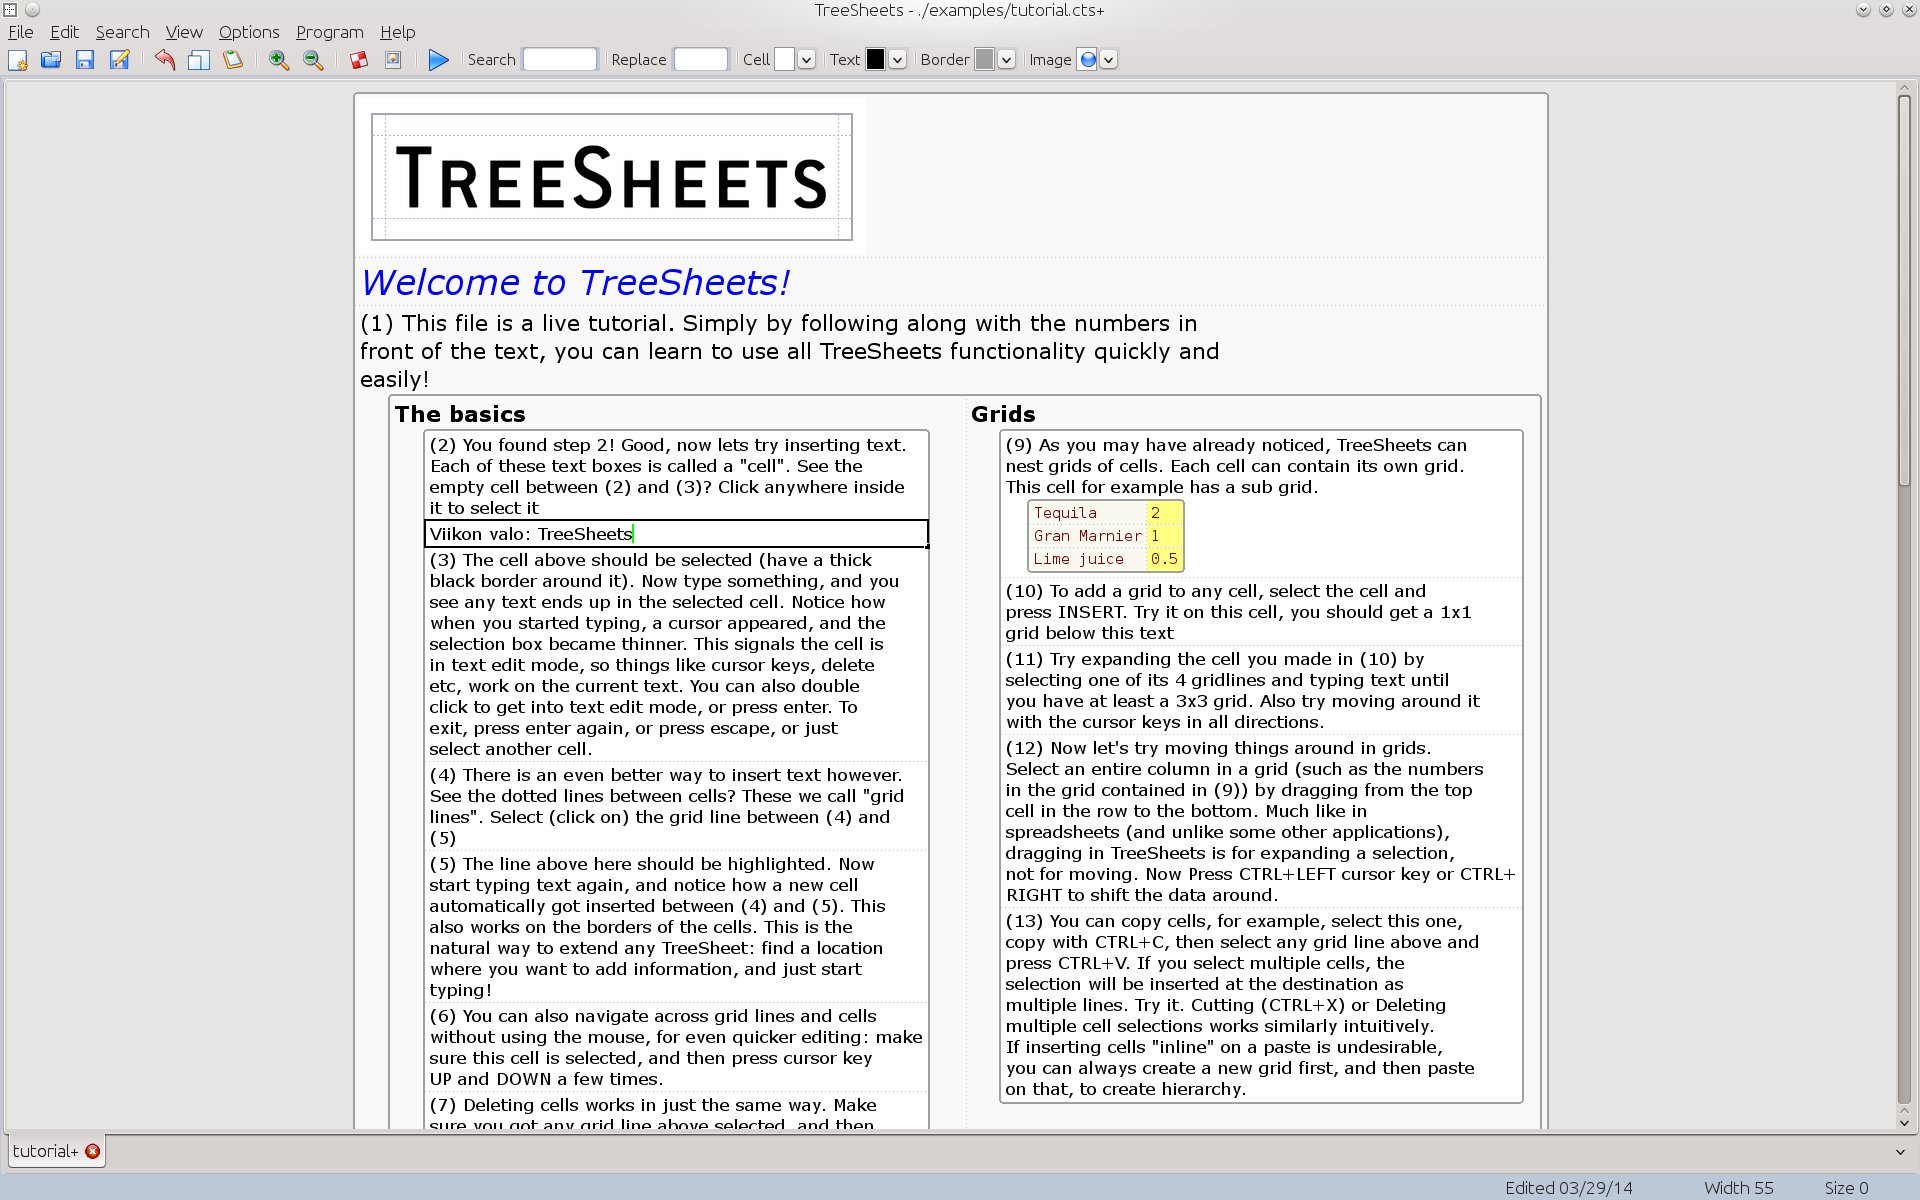1920x1200 pixels.
Task: Open the Options menu
Action: tap(249, 32)
